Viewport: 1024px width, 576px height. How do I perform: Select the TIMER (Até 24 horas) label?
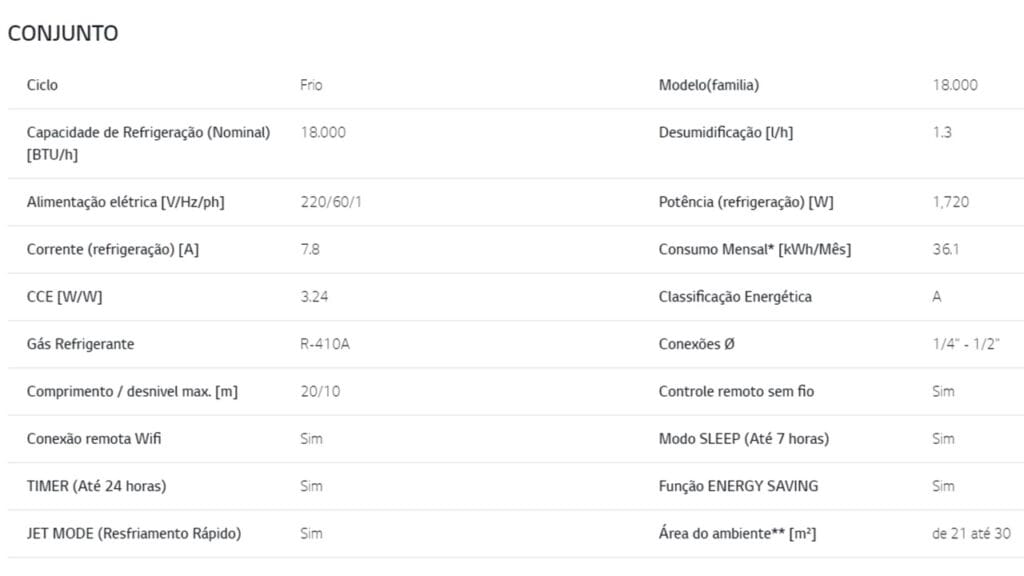96,486
